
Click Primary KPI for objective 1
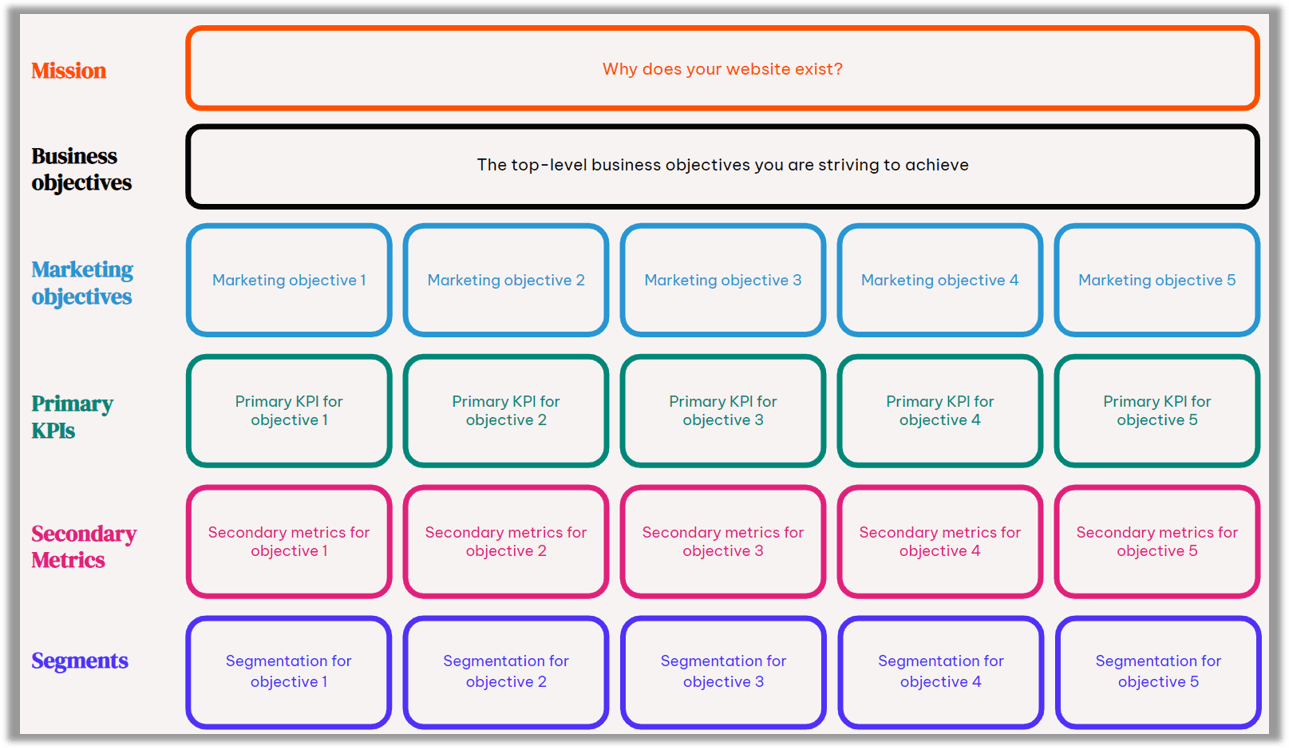click(288, 410)
